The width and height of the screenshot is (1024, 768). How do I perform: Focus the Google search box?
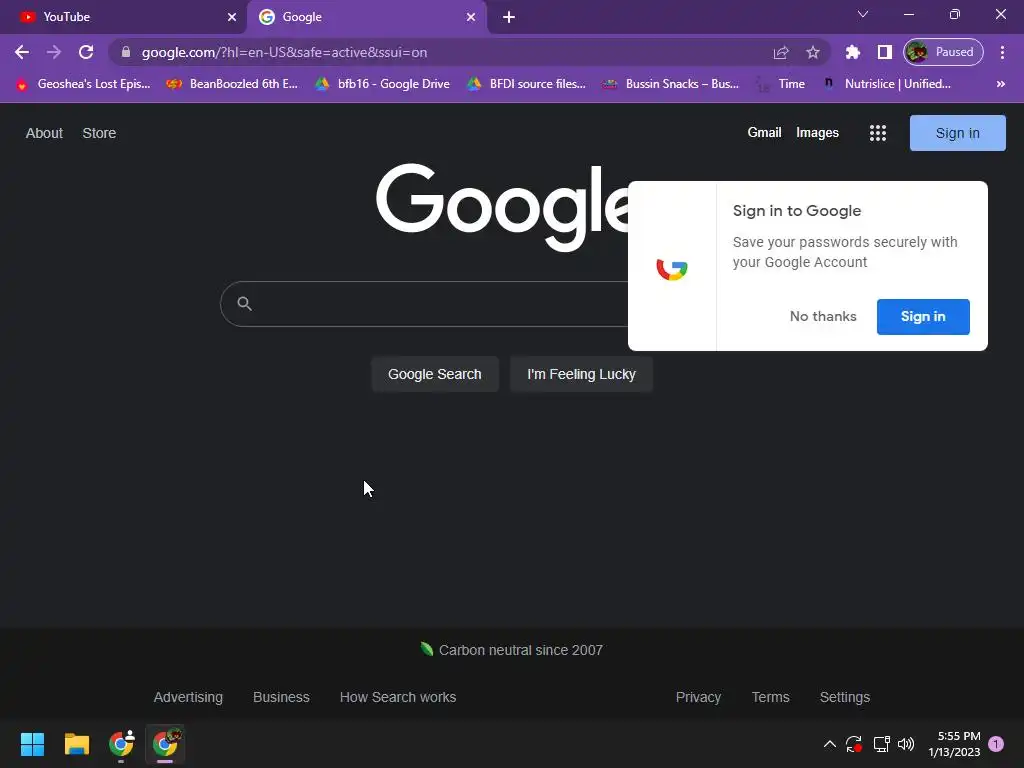(x=424, y=304)
